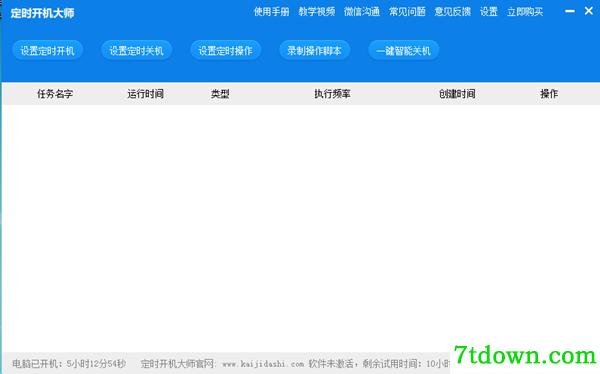Click the 立即购买 link

point(525,12)
